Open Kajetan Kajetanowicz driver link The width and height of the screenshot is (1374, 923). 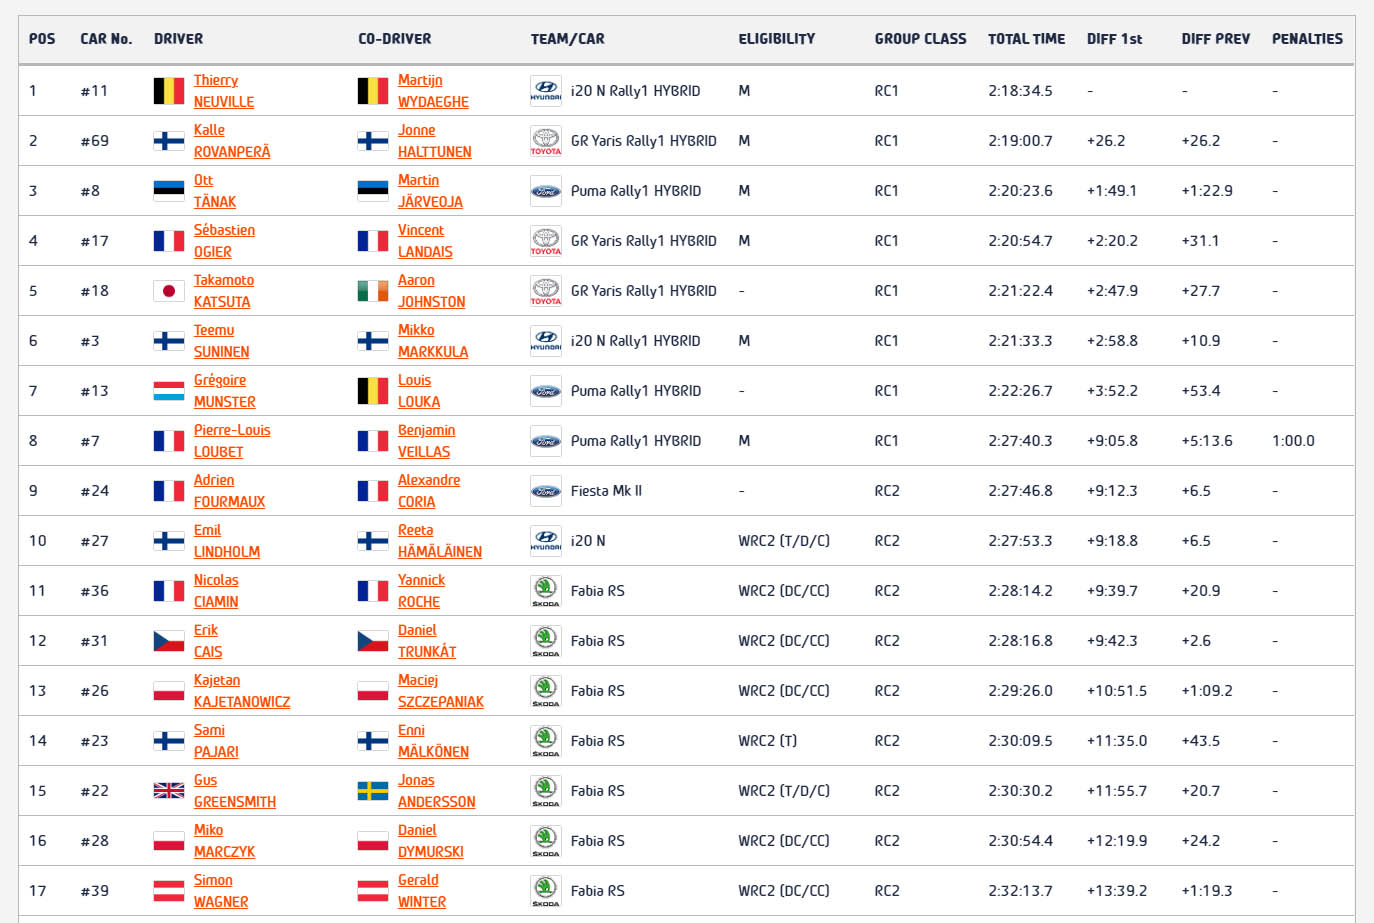point(242,691)
